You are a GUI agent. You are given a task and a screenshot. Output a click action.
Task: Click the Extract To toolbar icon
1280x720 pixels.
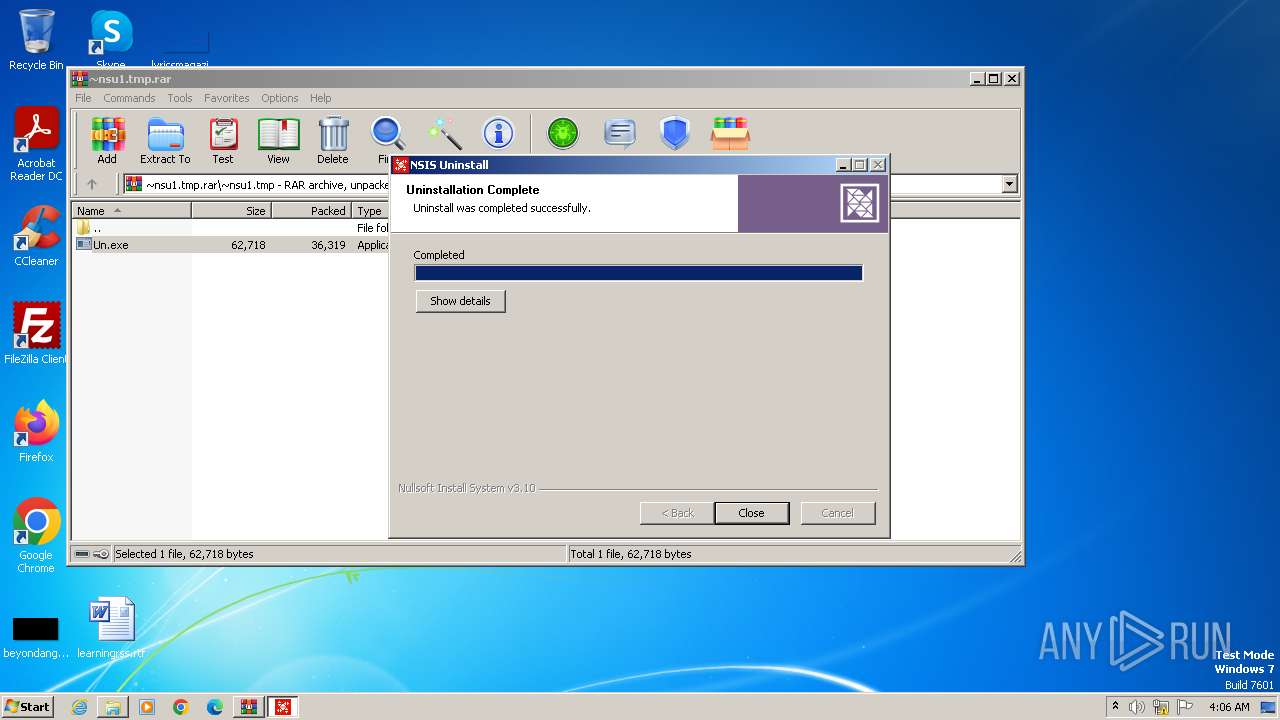165,140
